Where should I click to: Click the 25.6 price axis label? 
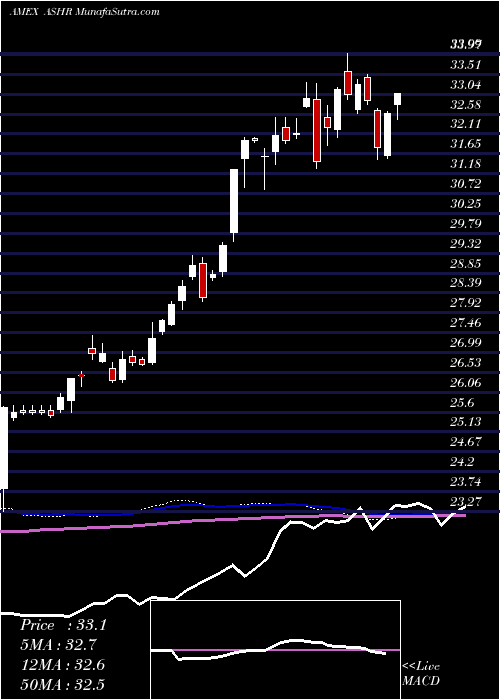[462, 402]
